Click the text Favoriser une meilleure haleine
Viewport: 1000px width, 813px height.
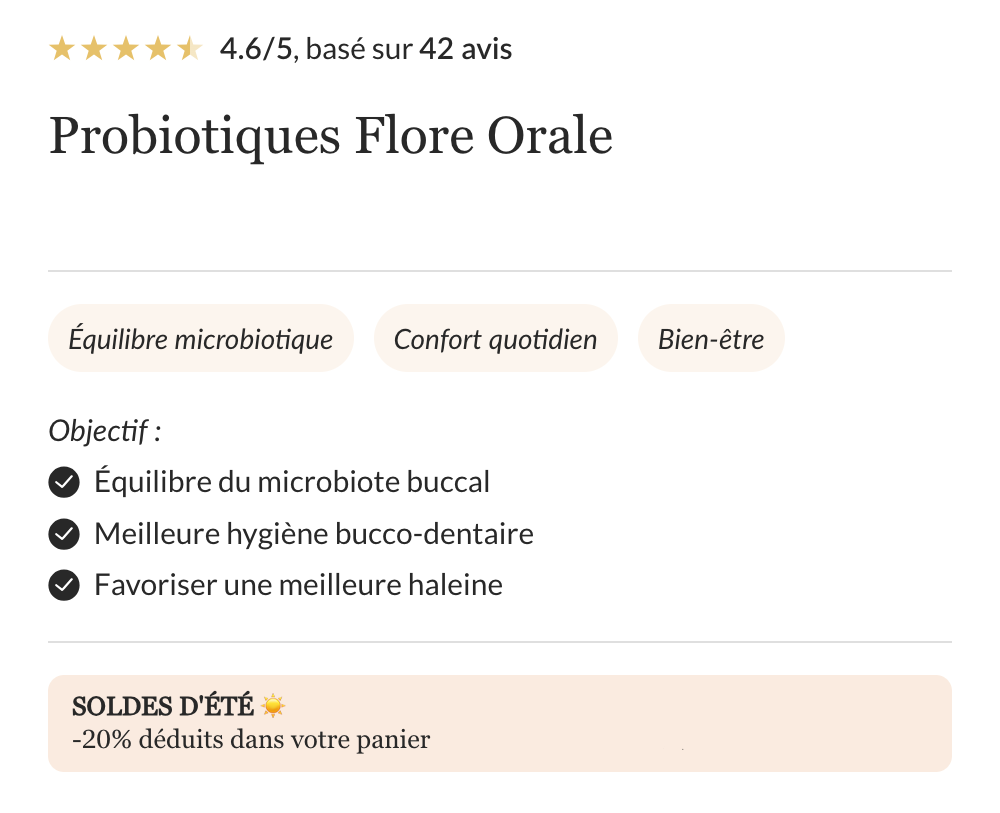(298, 585)
